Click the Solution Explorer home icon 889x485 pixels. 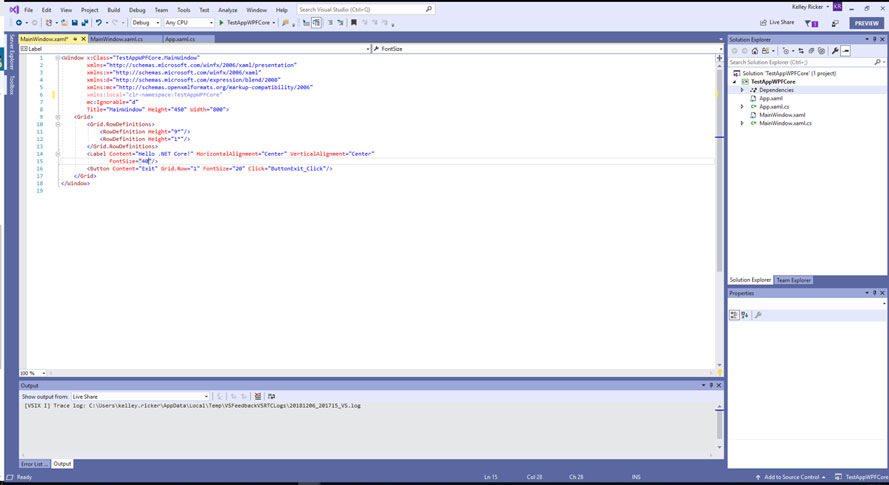[x=755, y=50]
